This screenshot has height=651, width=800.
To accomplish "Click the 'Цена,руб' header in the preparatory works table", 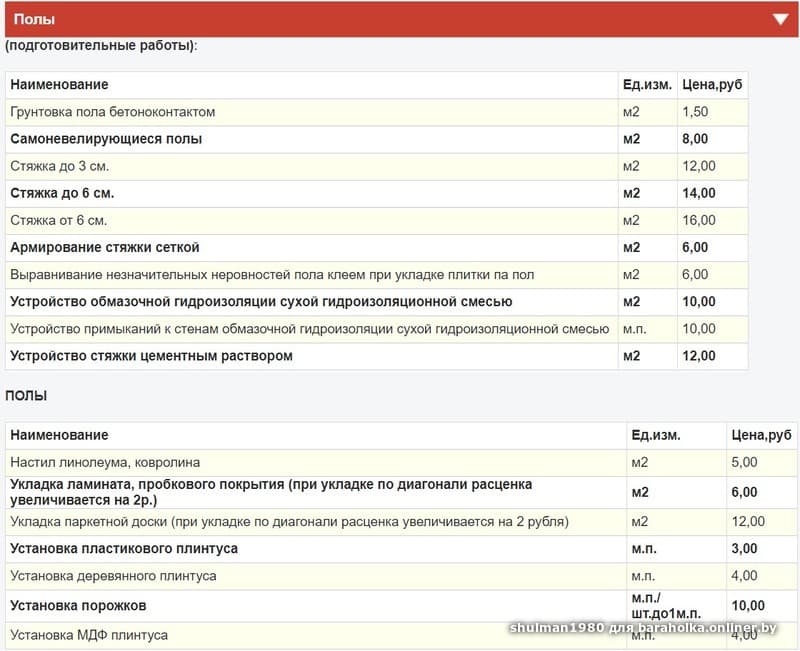I will pyautogui.click(x=712, y=85).
